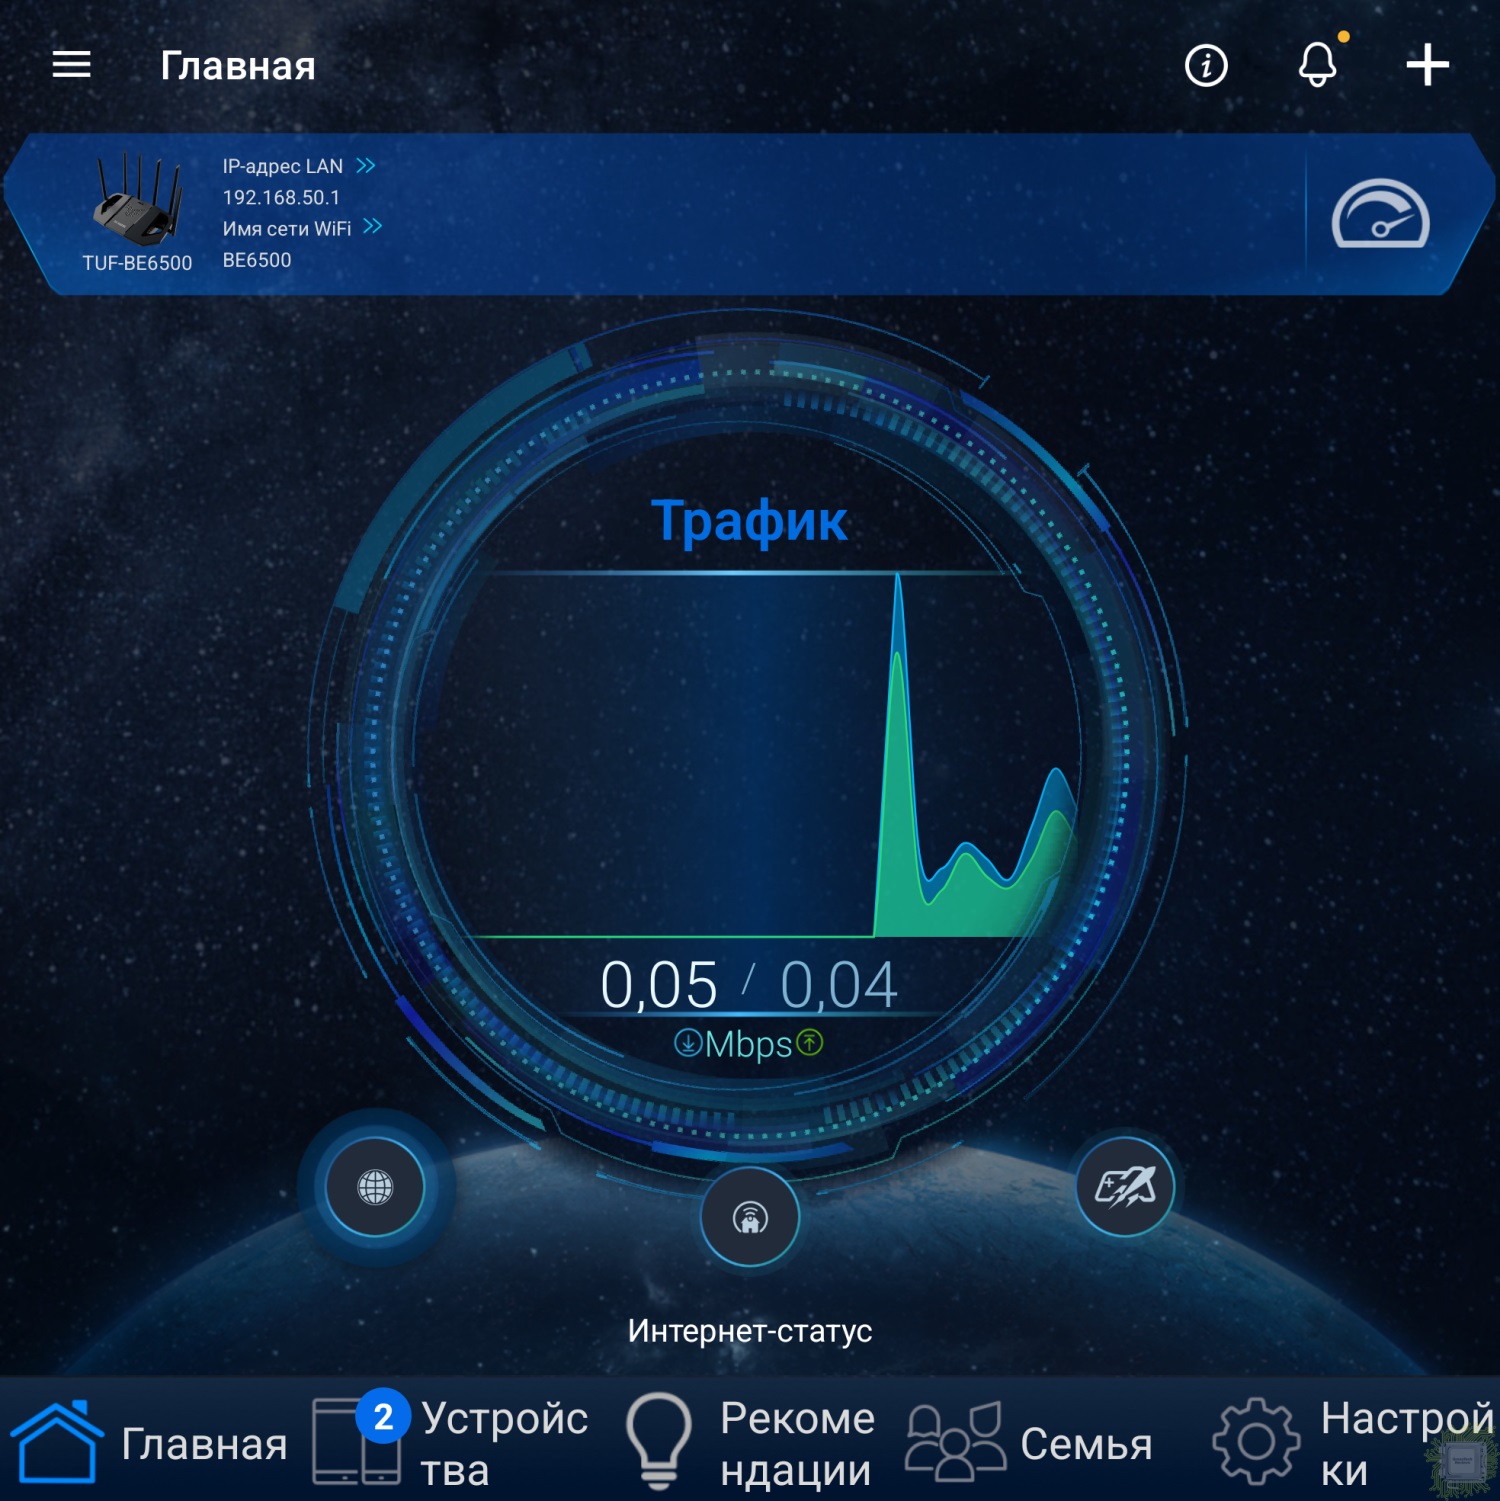Tap the plus icon to add device

point(1427,65)
